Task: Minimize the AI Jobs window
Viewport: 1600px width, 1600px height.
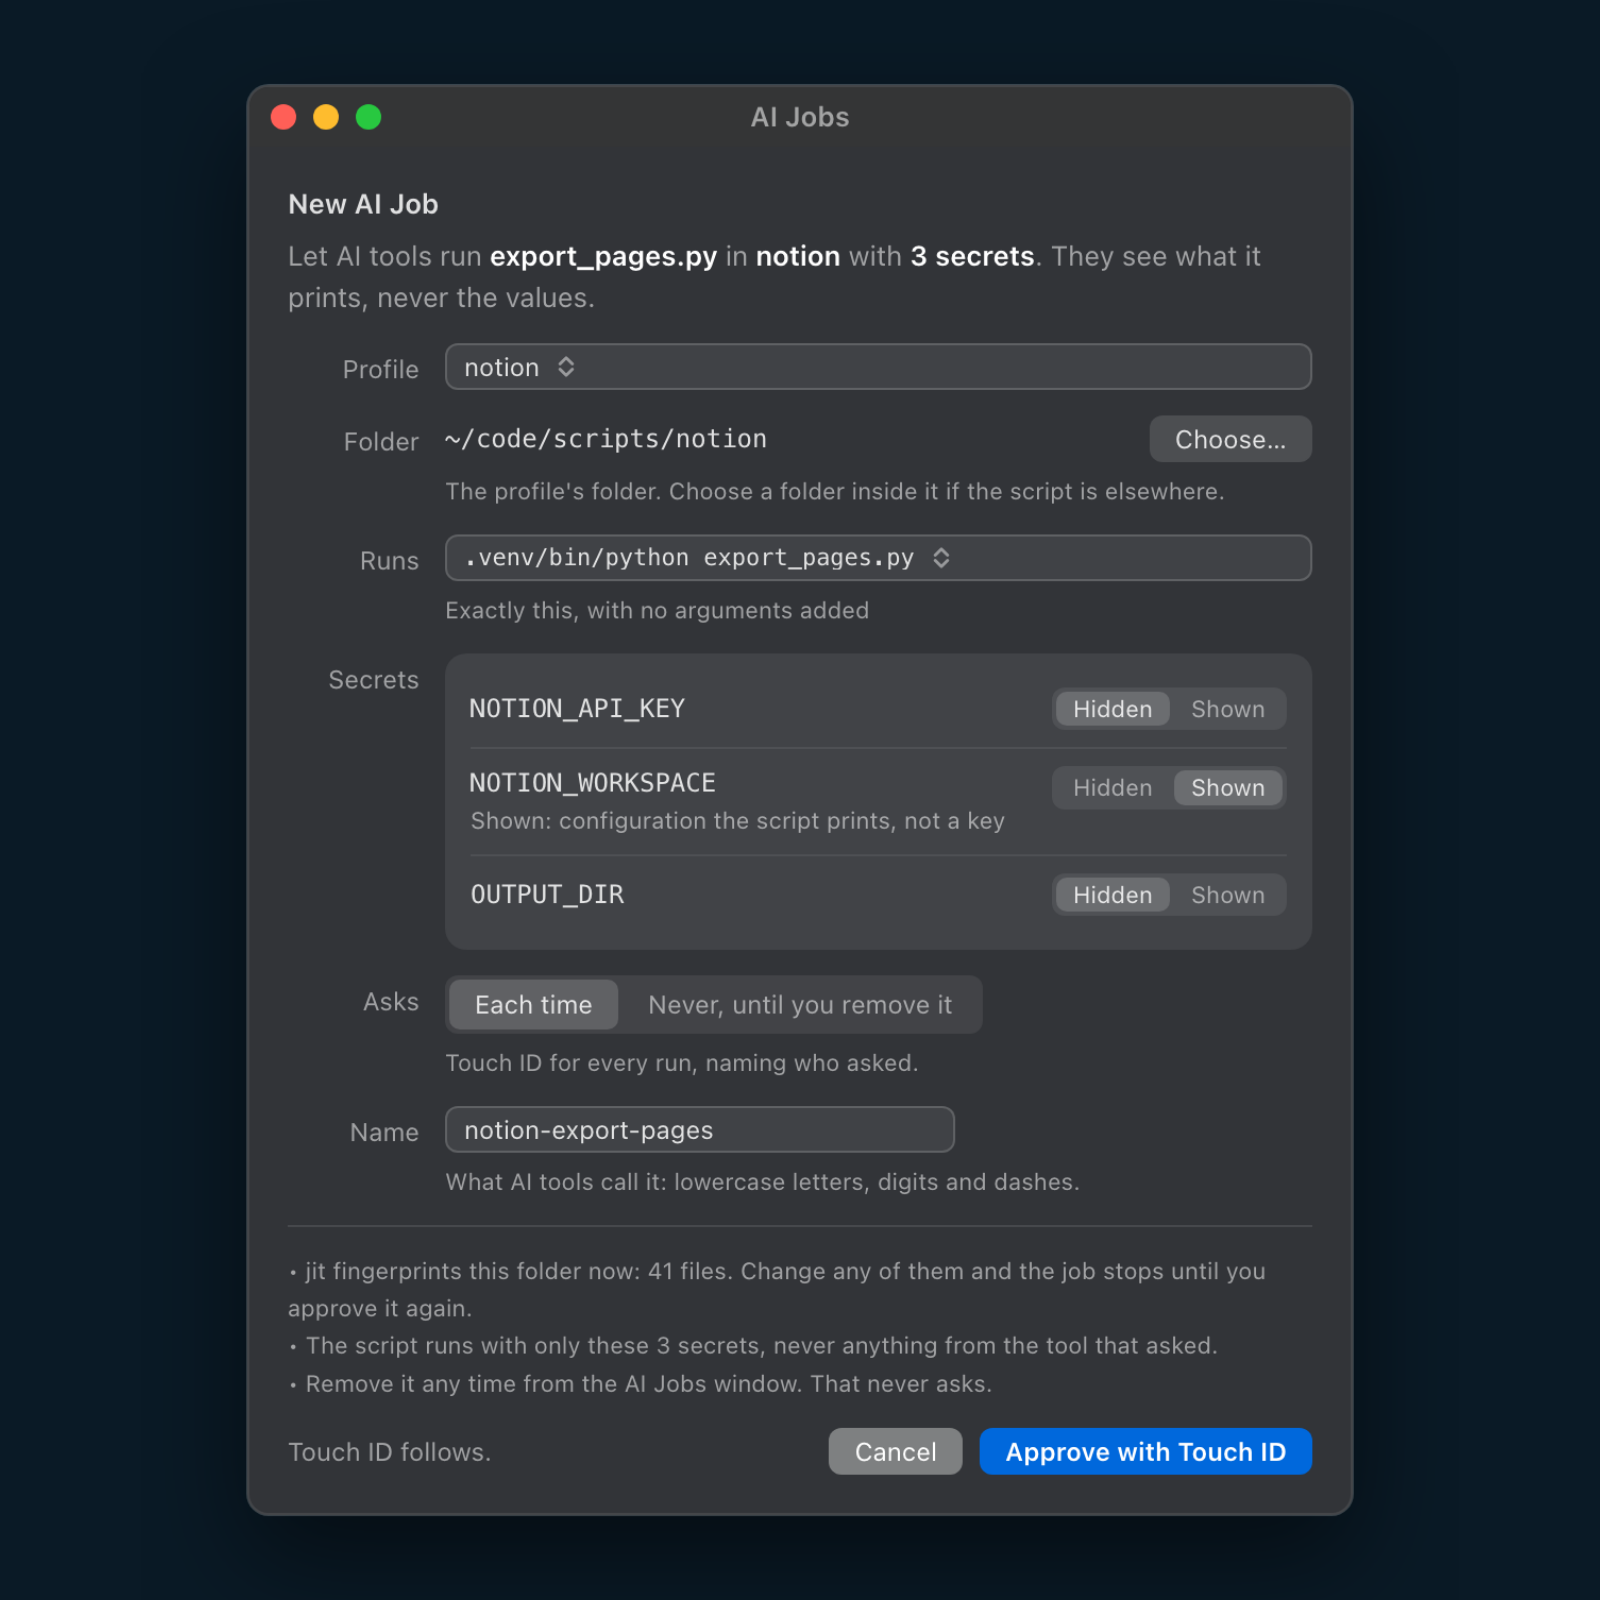Action: pyautogui.click(x=326, y=117)
